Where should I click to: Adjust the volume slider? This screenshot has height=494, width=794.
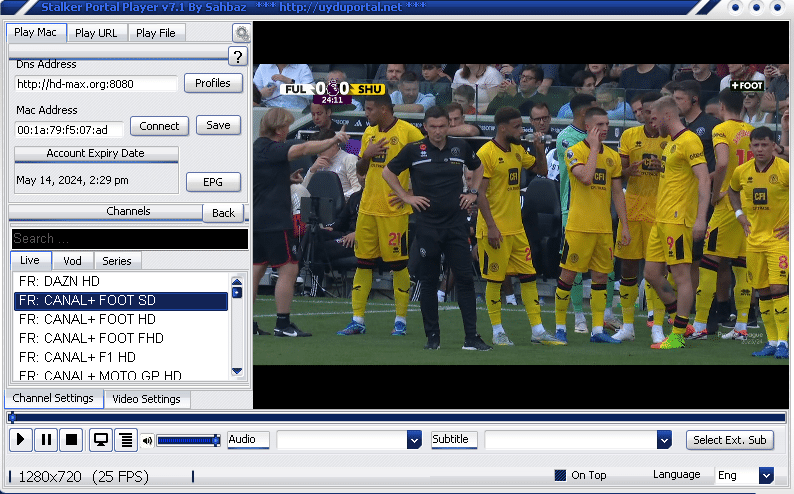pos(188,440)
